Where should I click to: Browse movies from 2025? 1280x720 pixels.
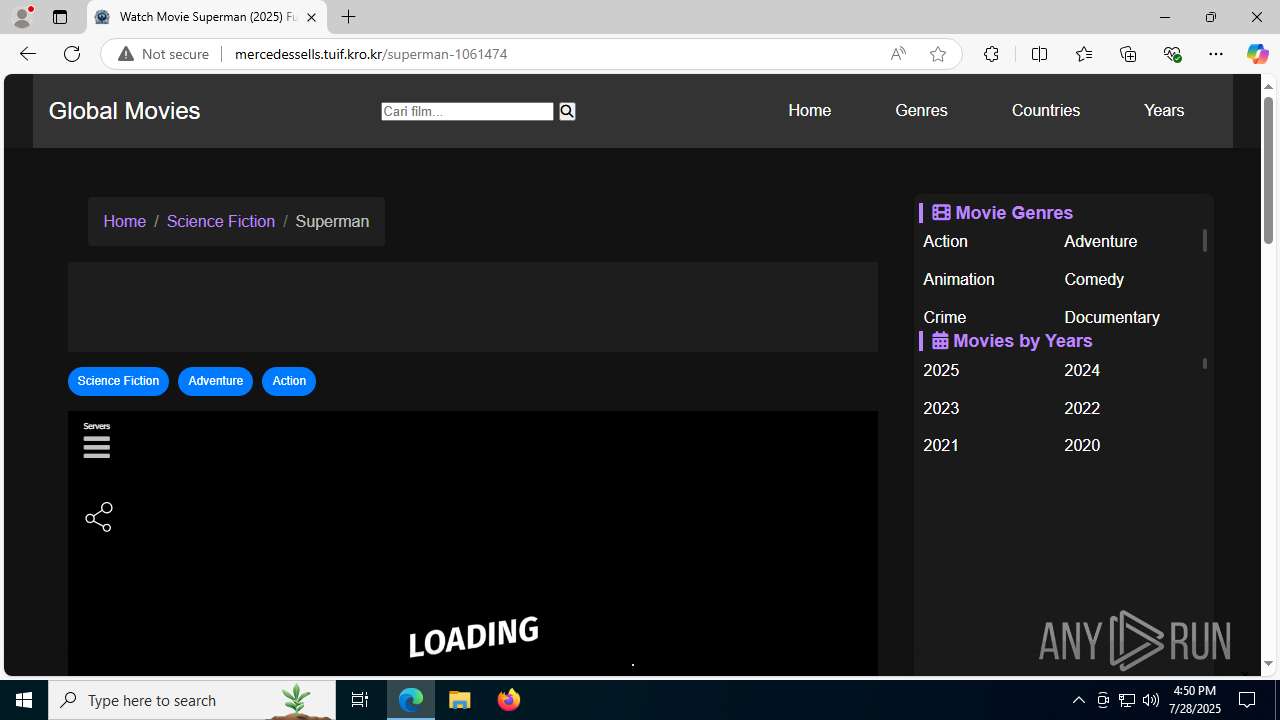tap(941, 370)
